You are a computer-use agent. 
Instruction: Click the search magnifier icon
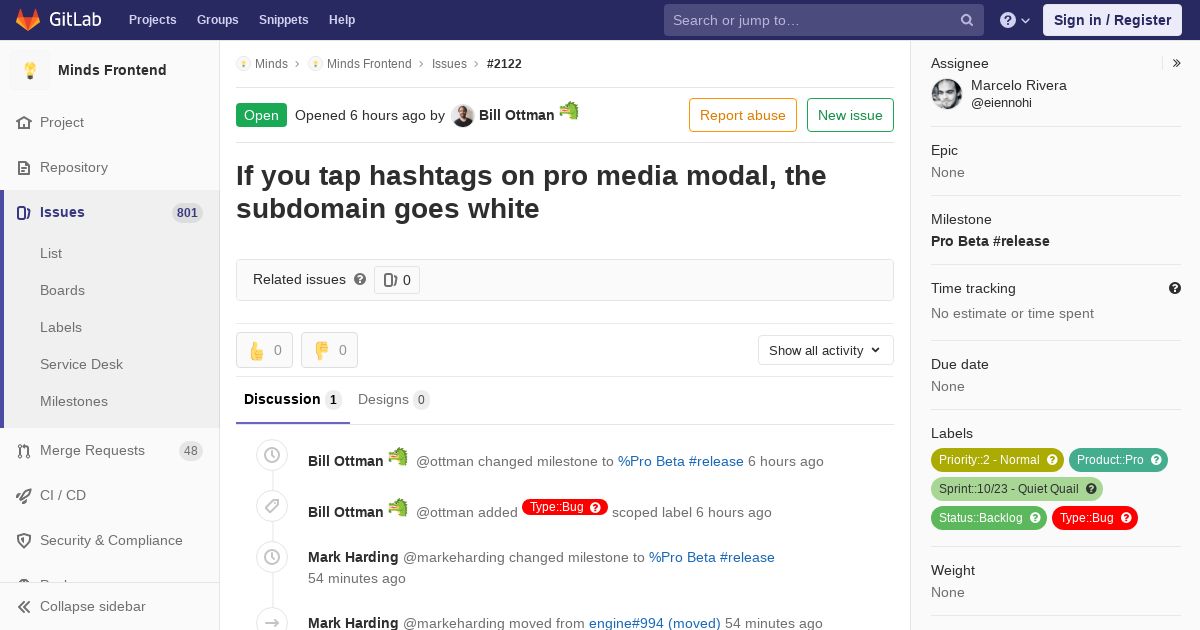(x=967, y=20)
